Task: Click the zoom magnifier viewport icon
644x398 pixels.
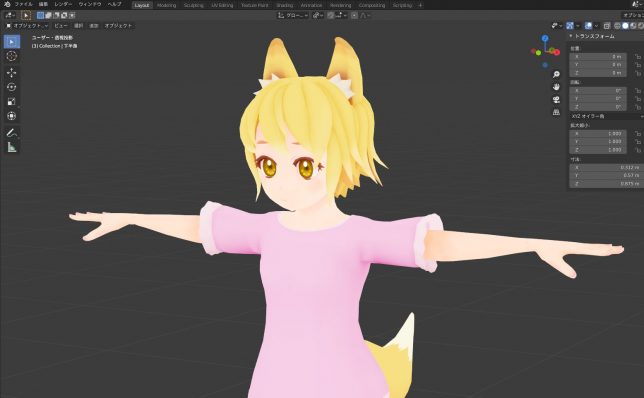Action: (x=556, y=74)
